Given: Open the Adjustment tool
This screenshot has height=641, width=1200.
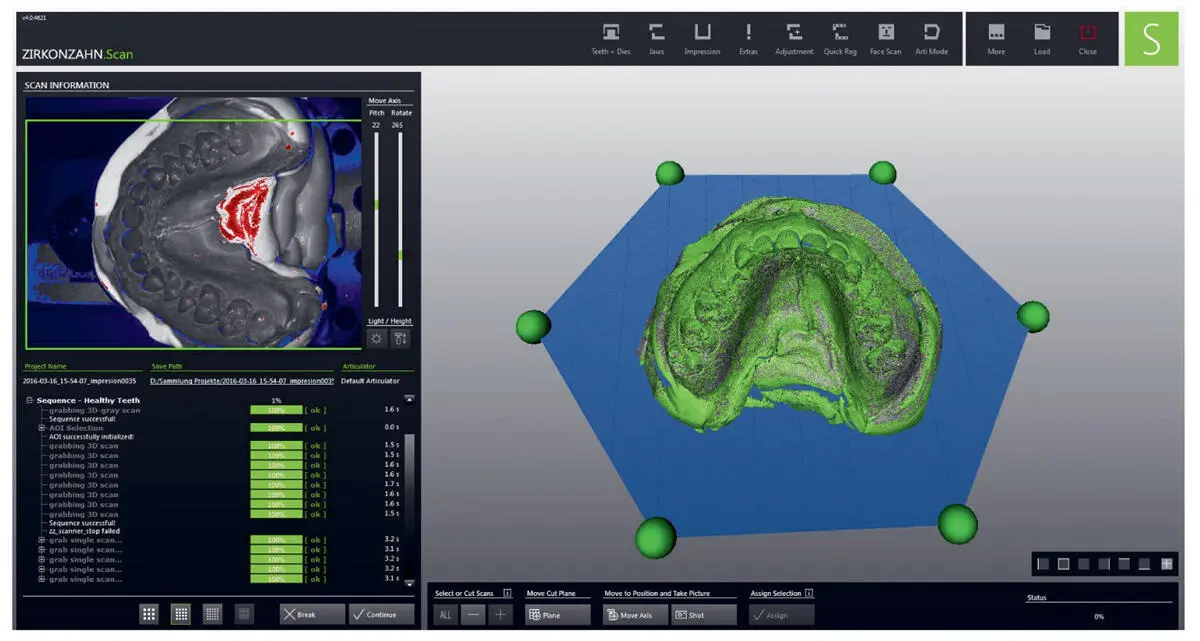Looking at the screenshot, I should pyautogui.click(x=794, y=37).
